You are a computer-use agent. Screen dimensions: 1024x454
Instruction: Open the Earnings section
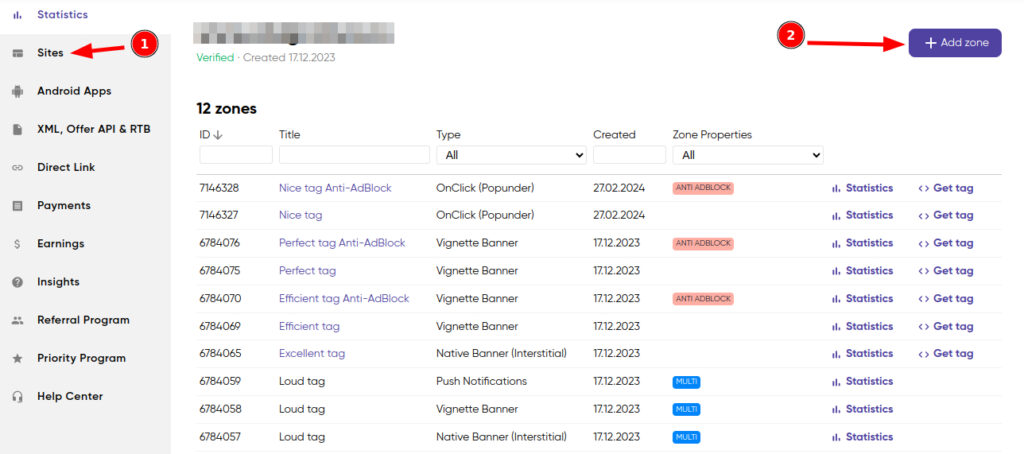tap(61, 244)
